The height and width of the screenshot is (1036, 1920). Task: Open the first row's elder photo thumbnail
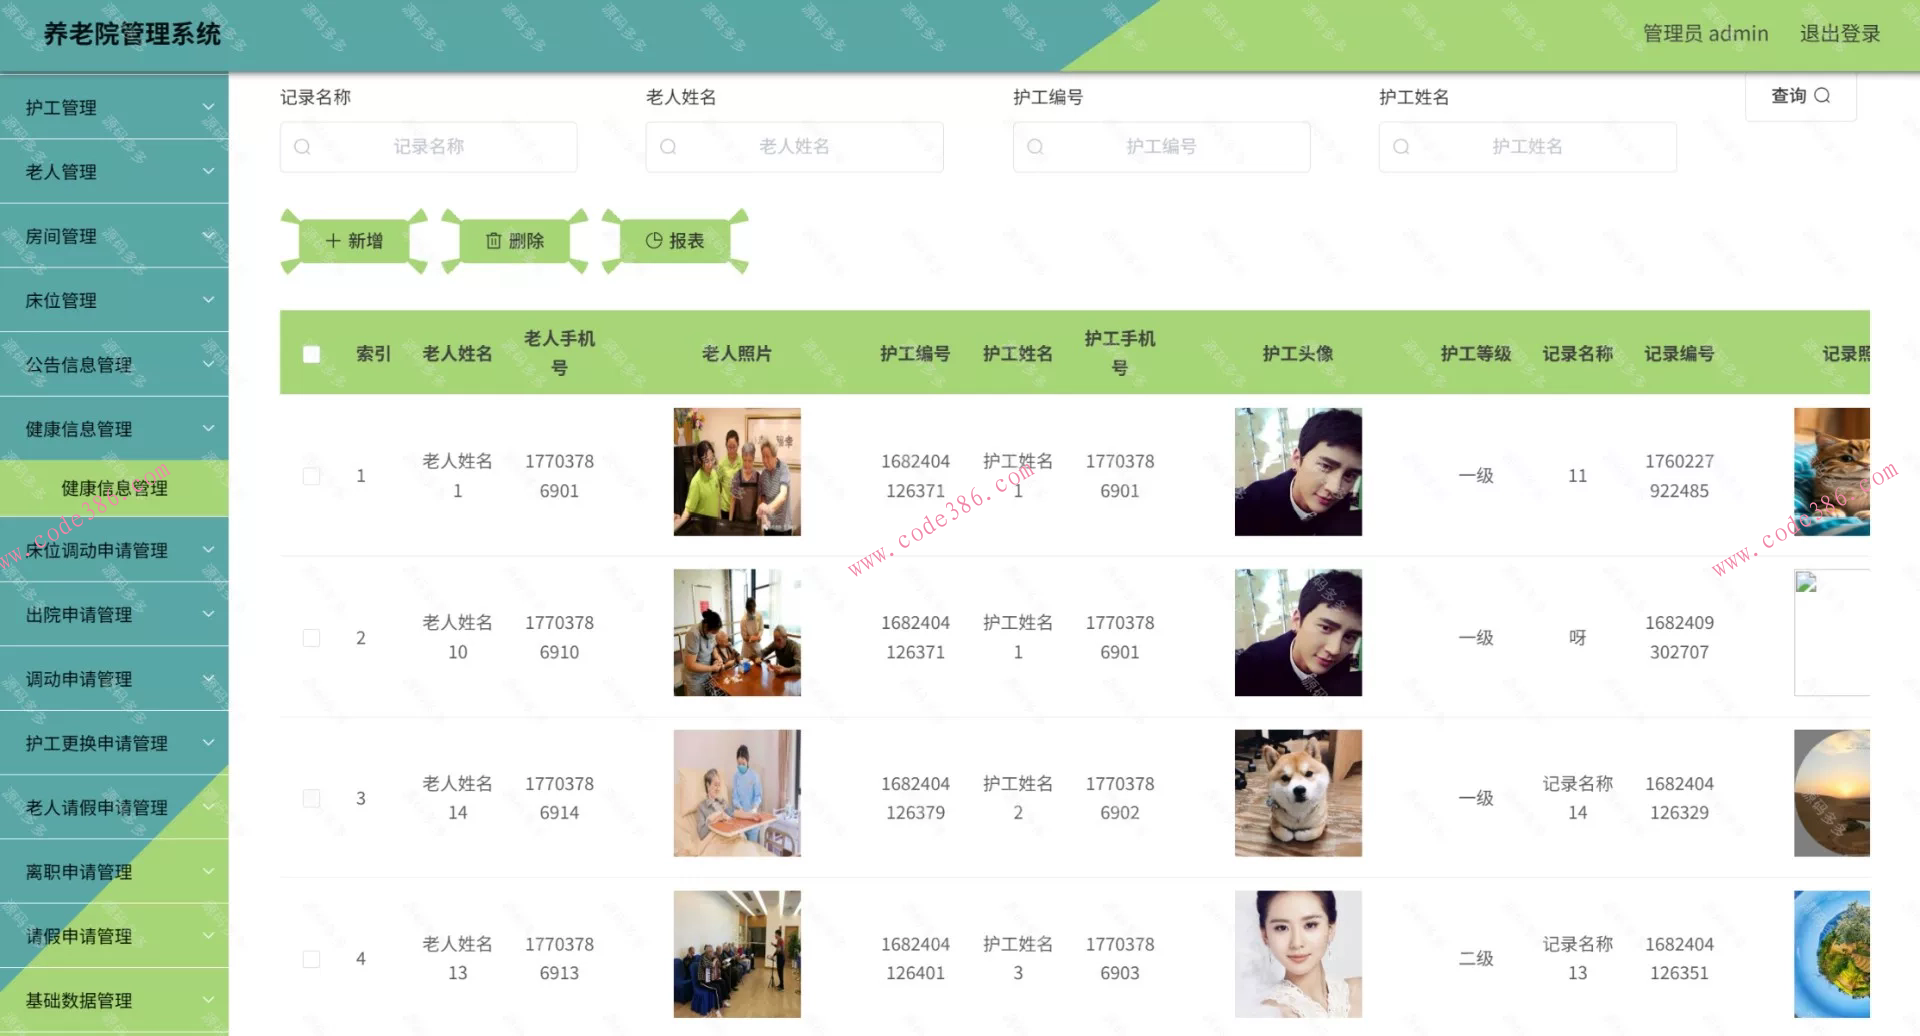tap(737, 472)
